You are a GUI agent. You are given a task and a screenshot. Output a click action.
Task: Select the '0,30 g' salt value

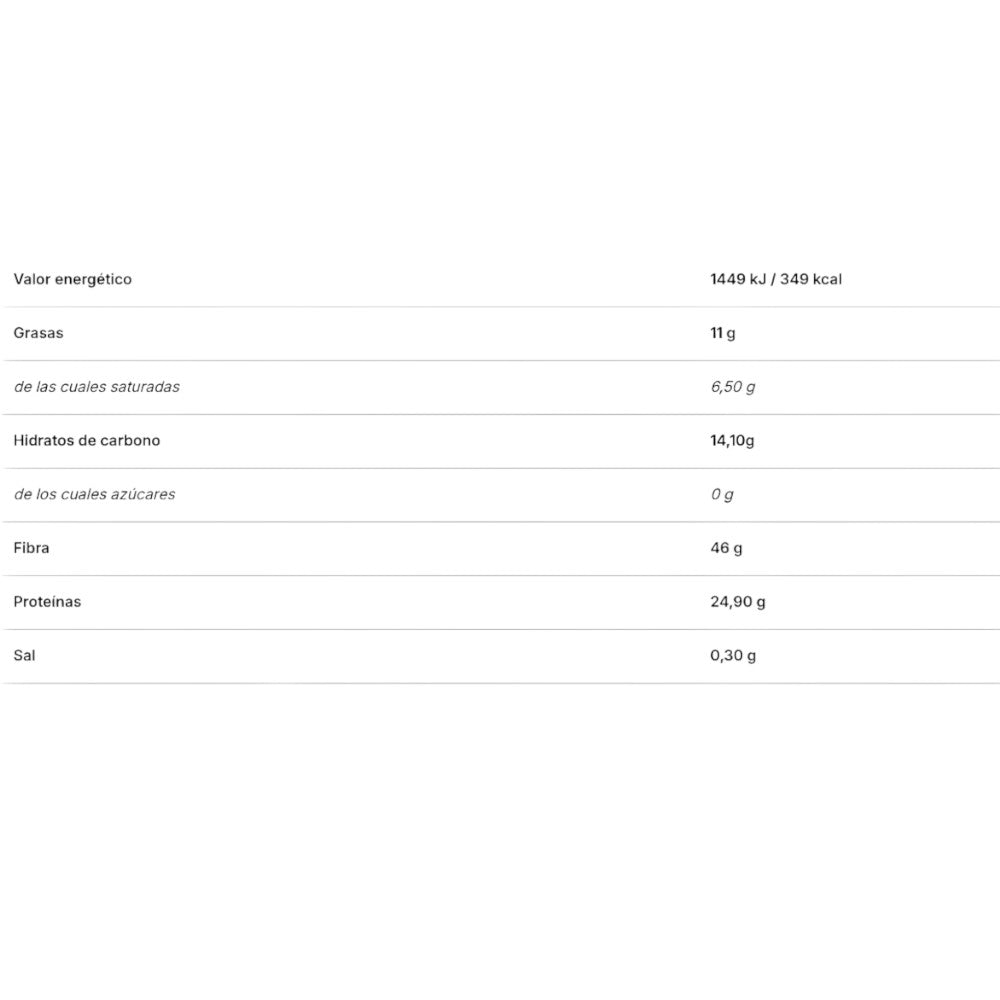[733, 656]
